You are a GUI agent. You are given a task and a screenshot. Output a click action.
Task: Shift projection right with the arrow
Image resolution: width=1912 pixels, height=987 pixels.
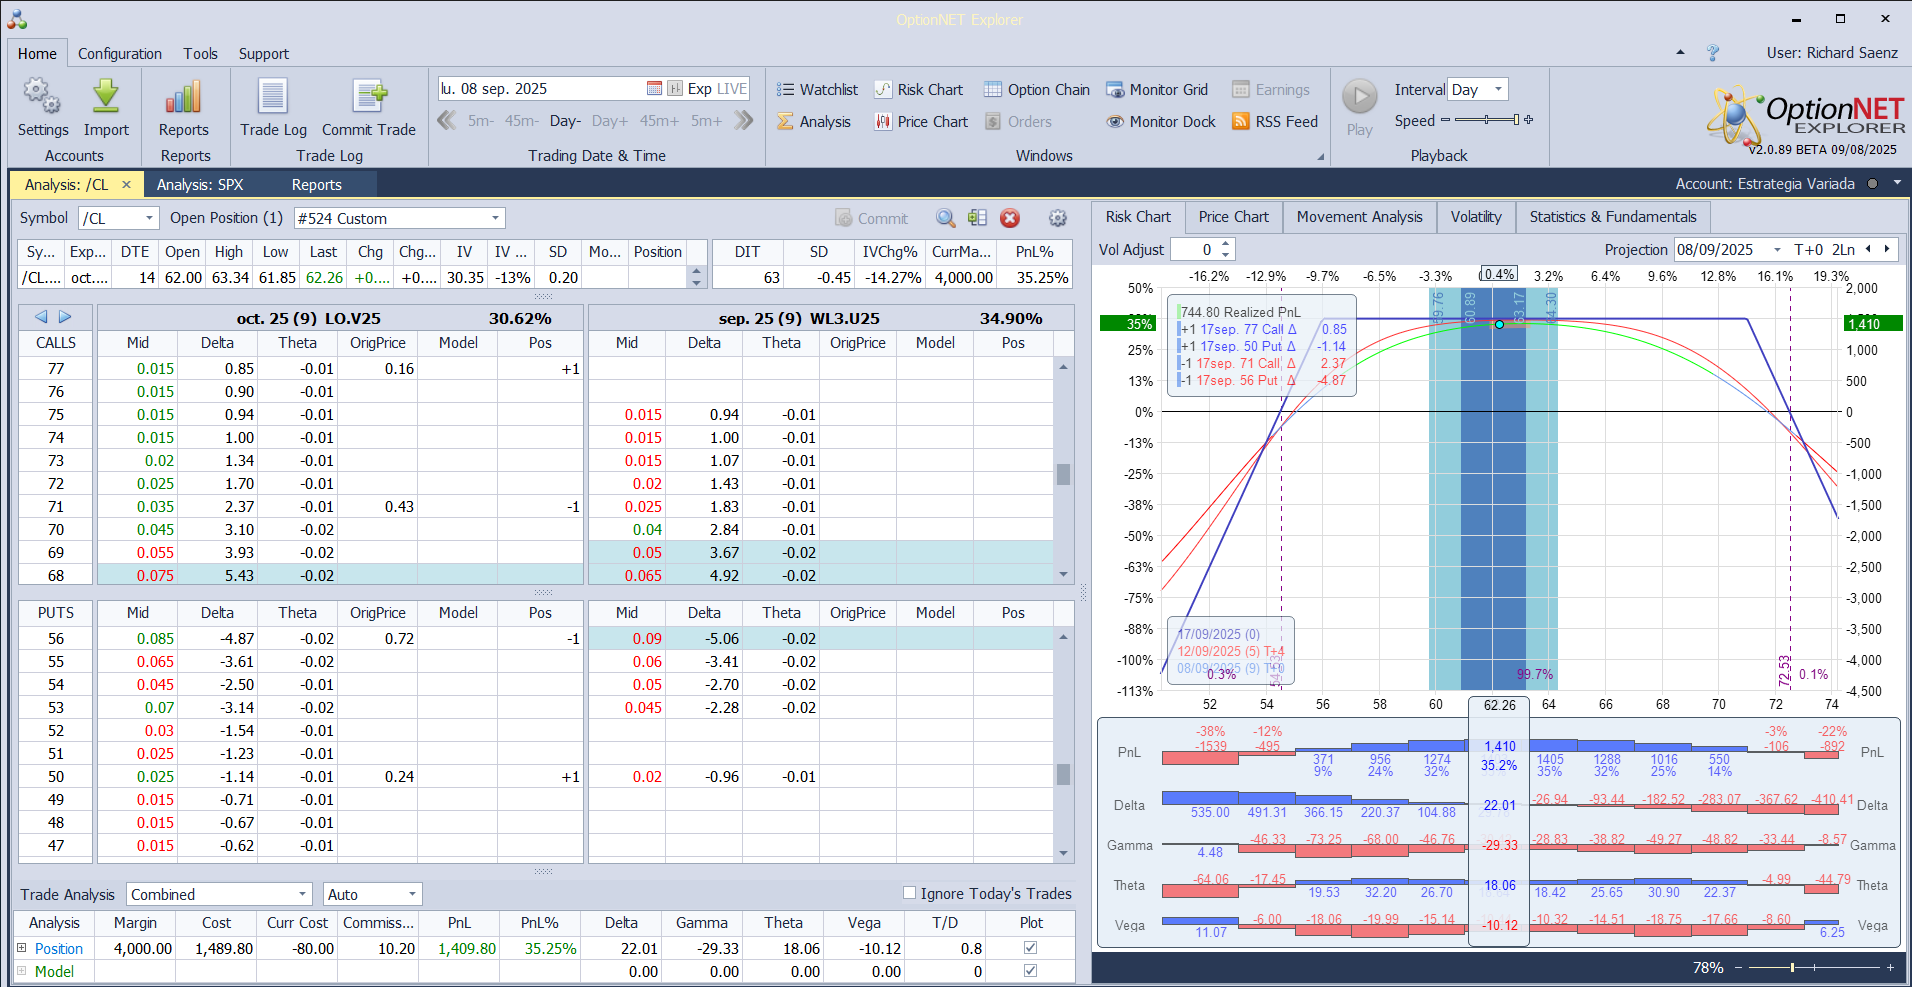(x=1887, y=249)
